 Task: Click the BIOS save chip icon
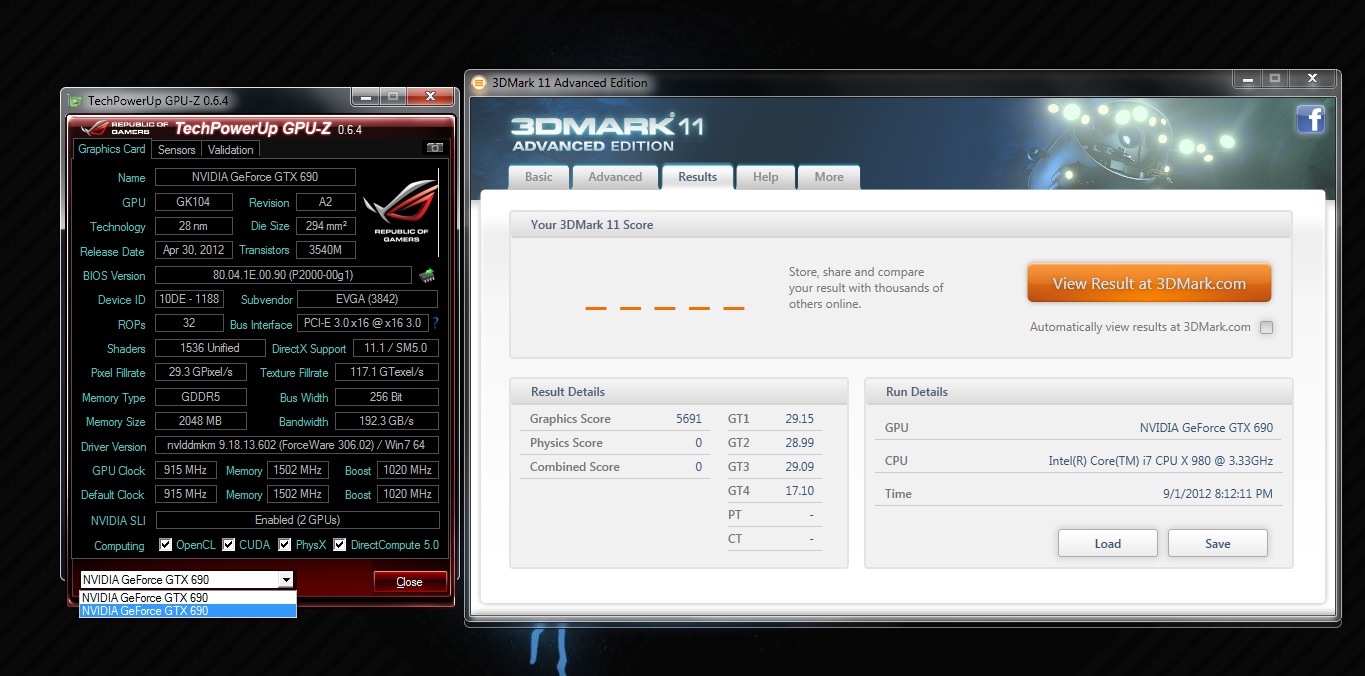coord(427,275)
